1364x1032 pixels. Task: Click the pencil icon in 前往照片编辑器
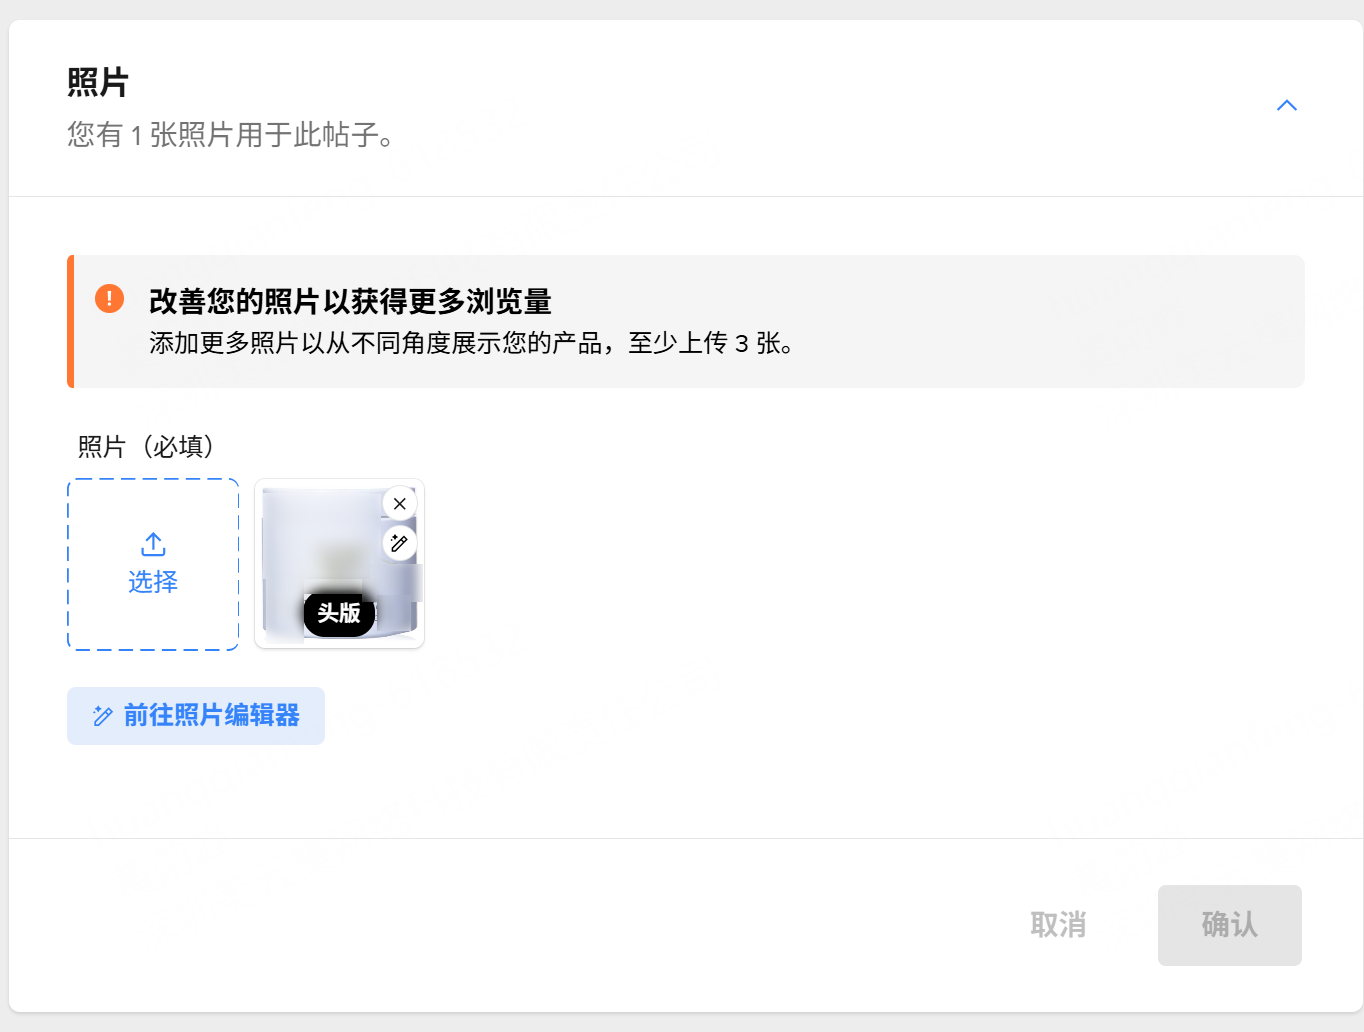(102, 716)
